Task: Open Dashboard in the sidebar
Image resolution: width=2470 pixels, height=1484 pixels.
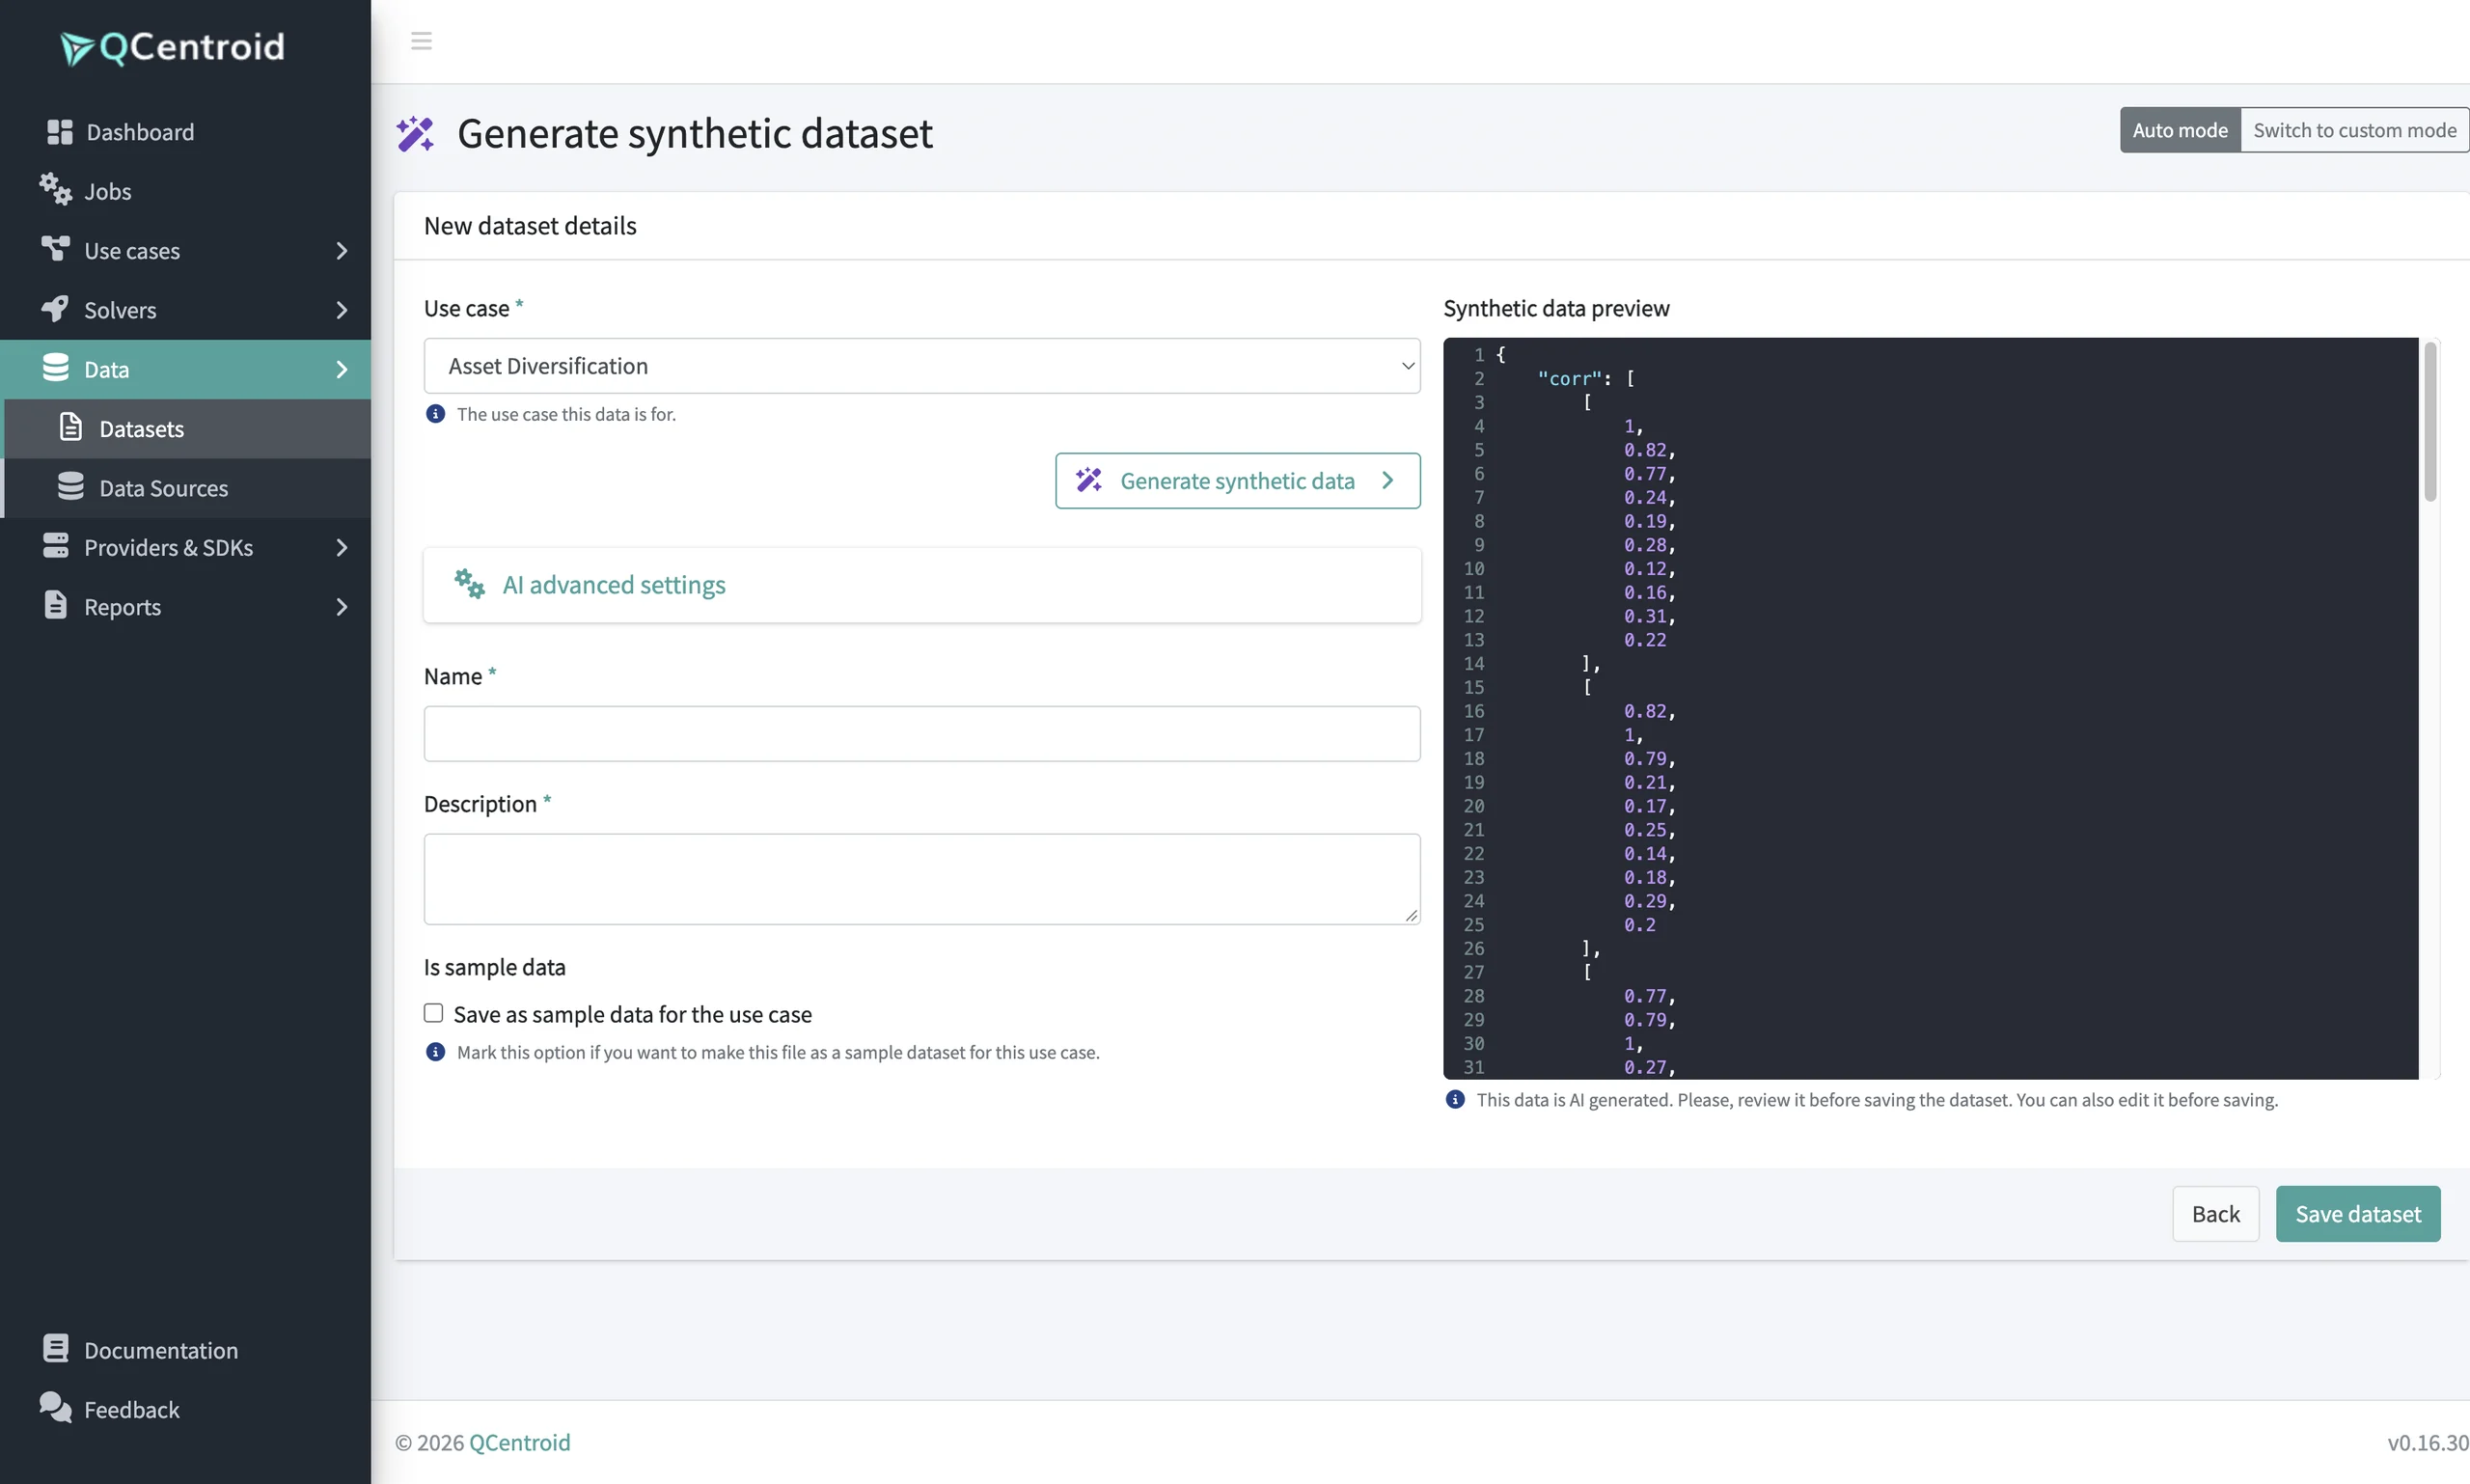Action: pos(185,132)
